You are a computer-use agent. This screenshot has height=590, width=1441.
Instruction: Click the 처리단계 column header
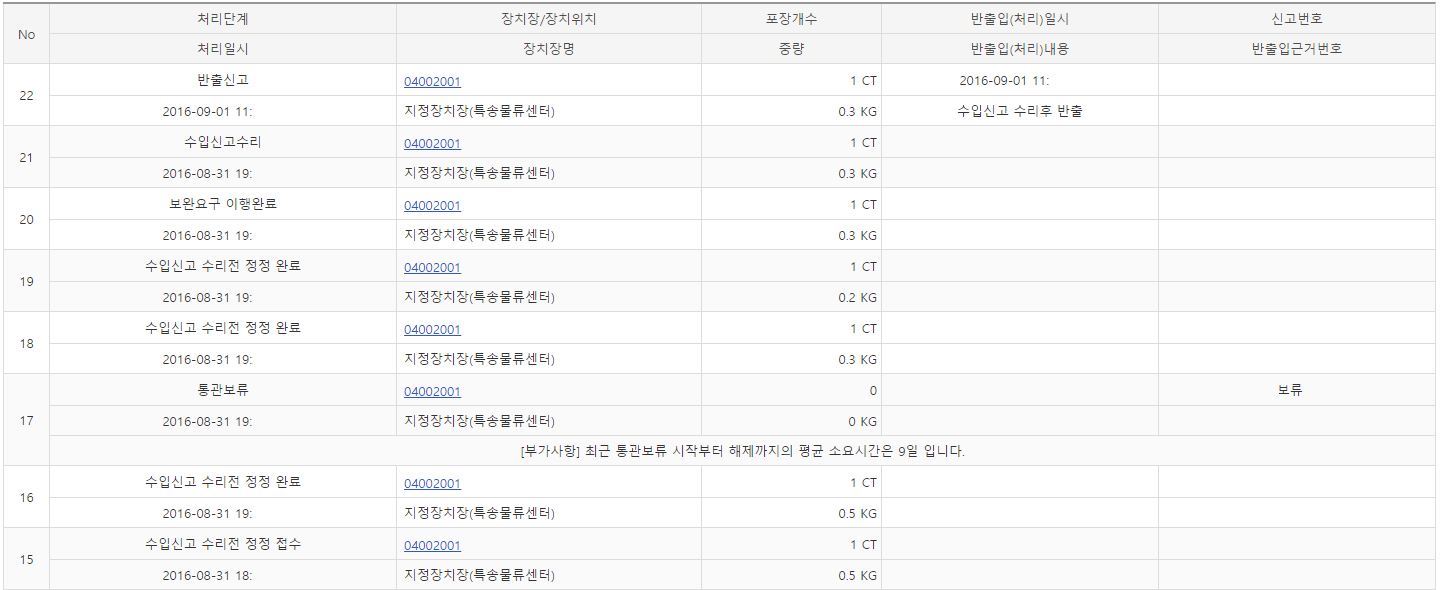pos(223,19)
